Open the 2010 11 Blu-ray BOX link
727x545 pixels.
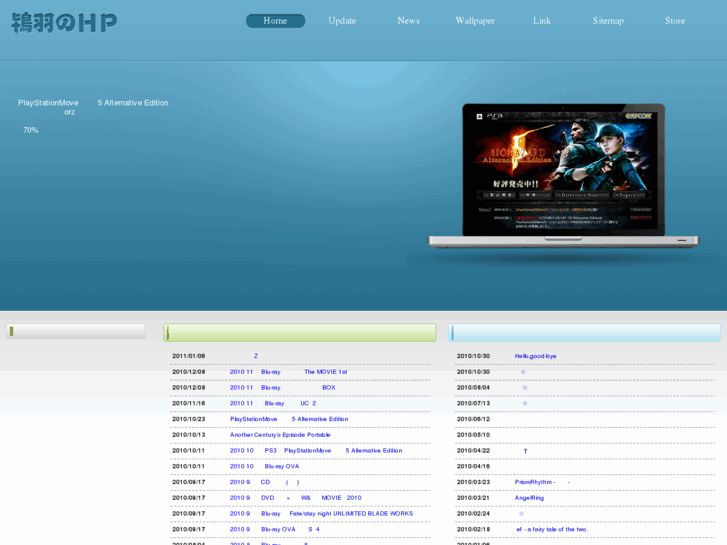click(x=282, y=387)
